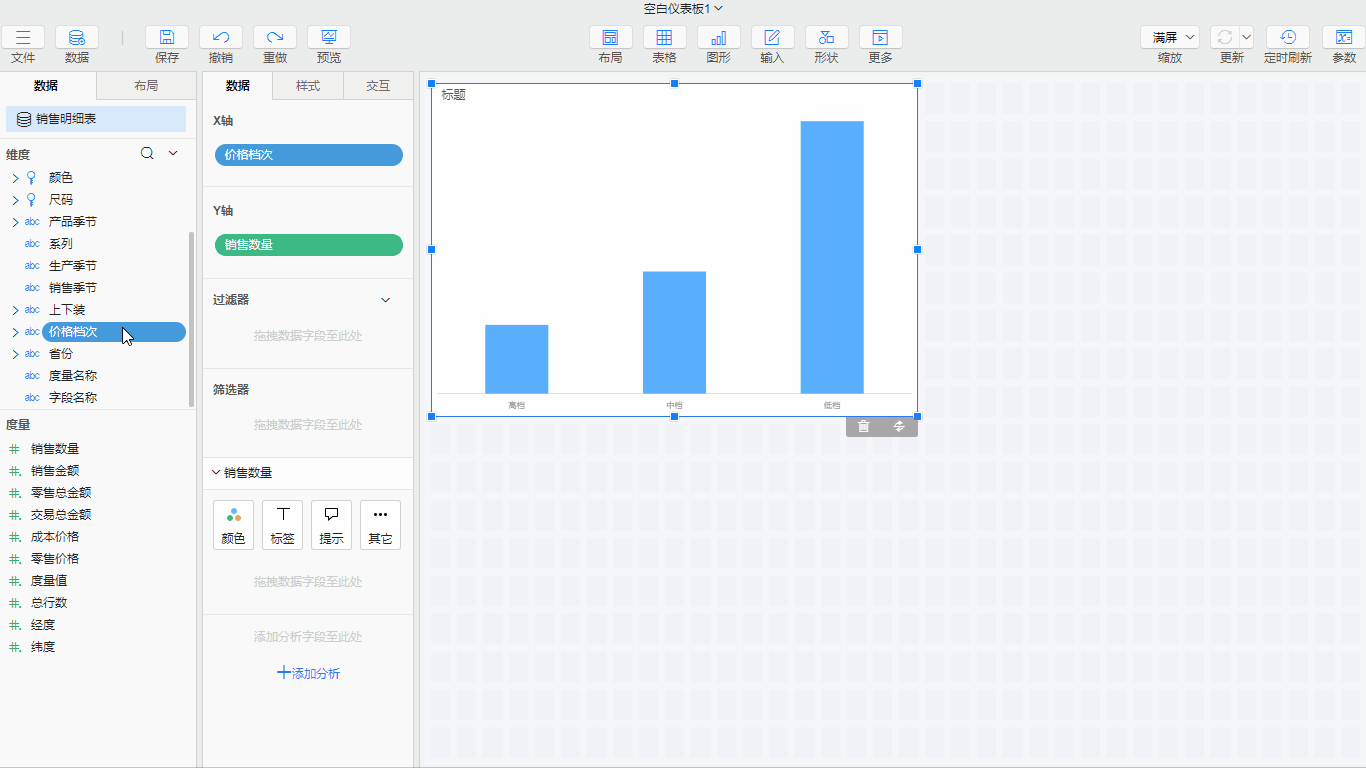
Task: Open Preview (预览) mode
Action: (329, 38)
